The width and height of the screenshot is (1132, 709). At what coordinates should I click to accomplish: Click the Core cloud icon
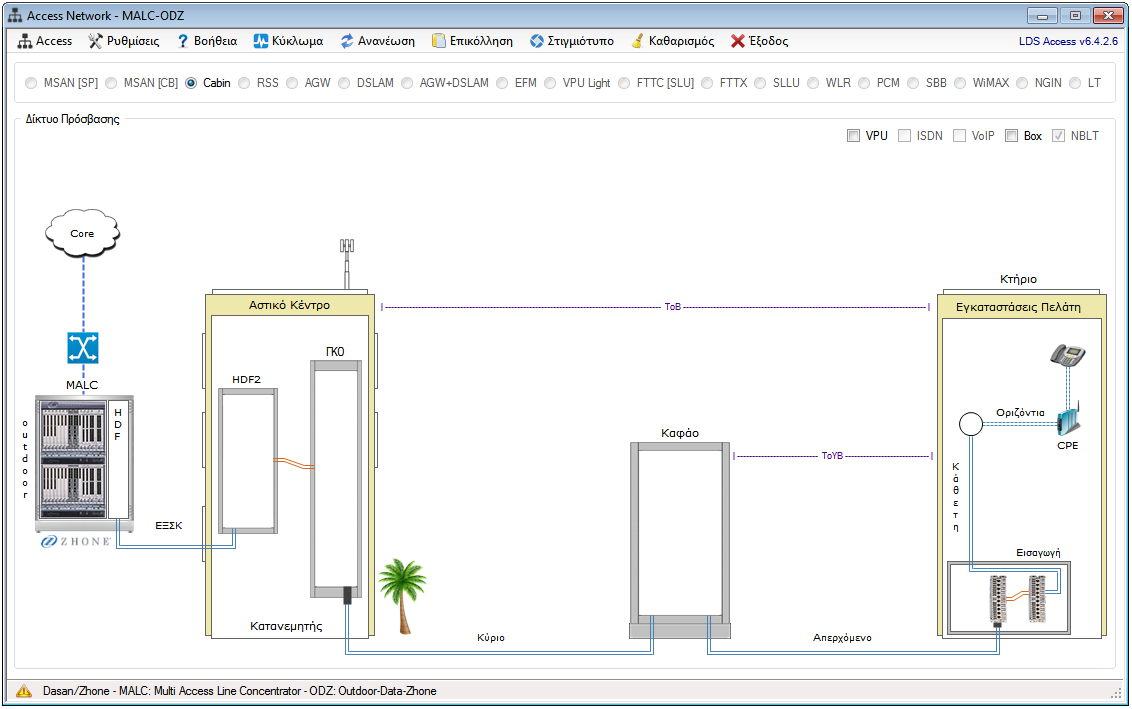(82, 234)
